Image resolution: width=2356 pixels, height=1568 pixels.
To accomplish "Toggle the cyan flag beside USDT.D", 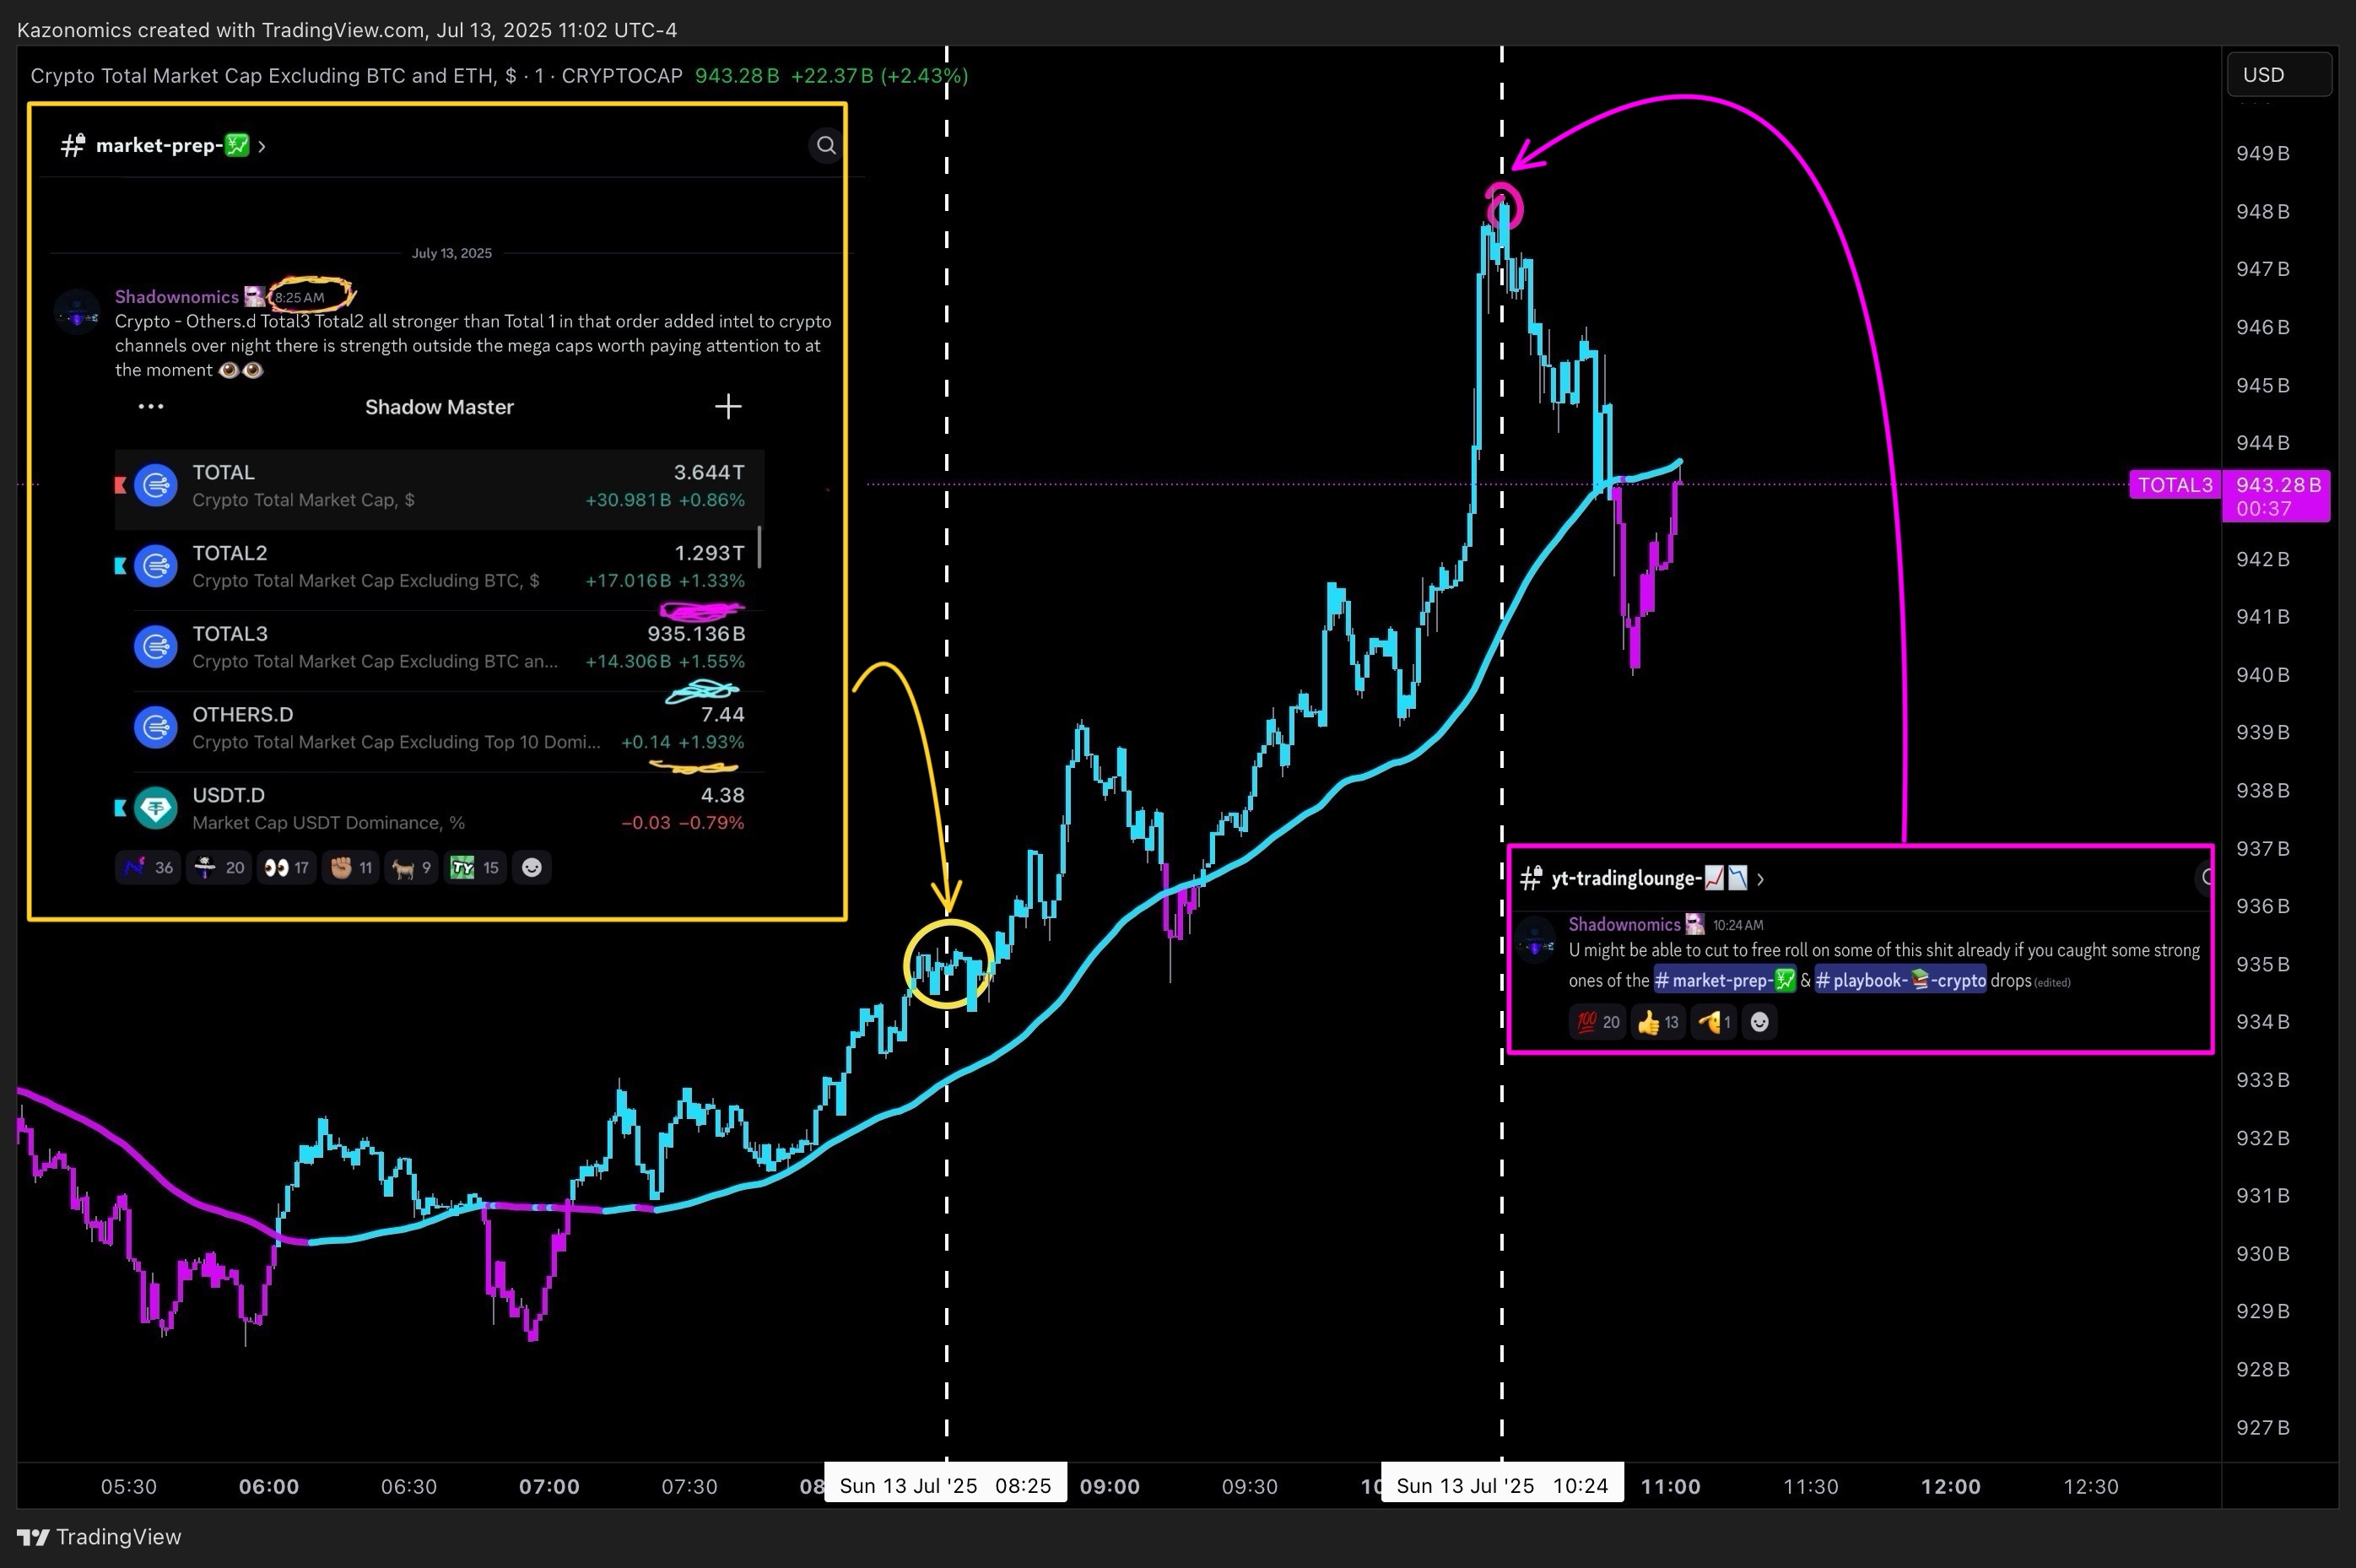I will click(x=121, y=808).
